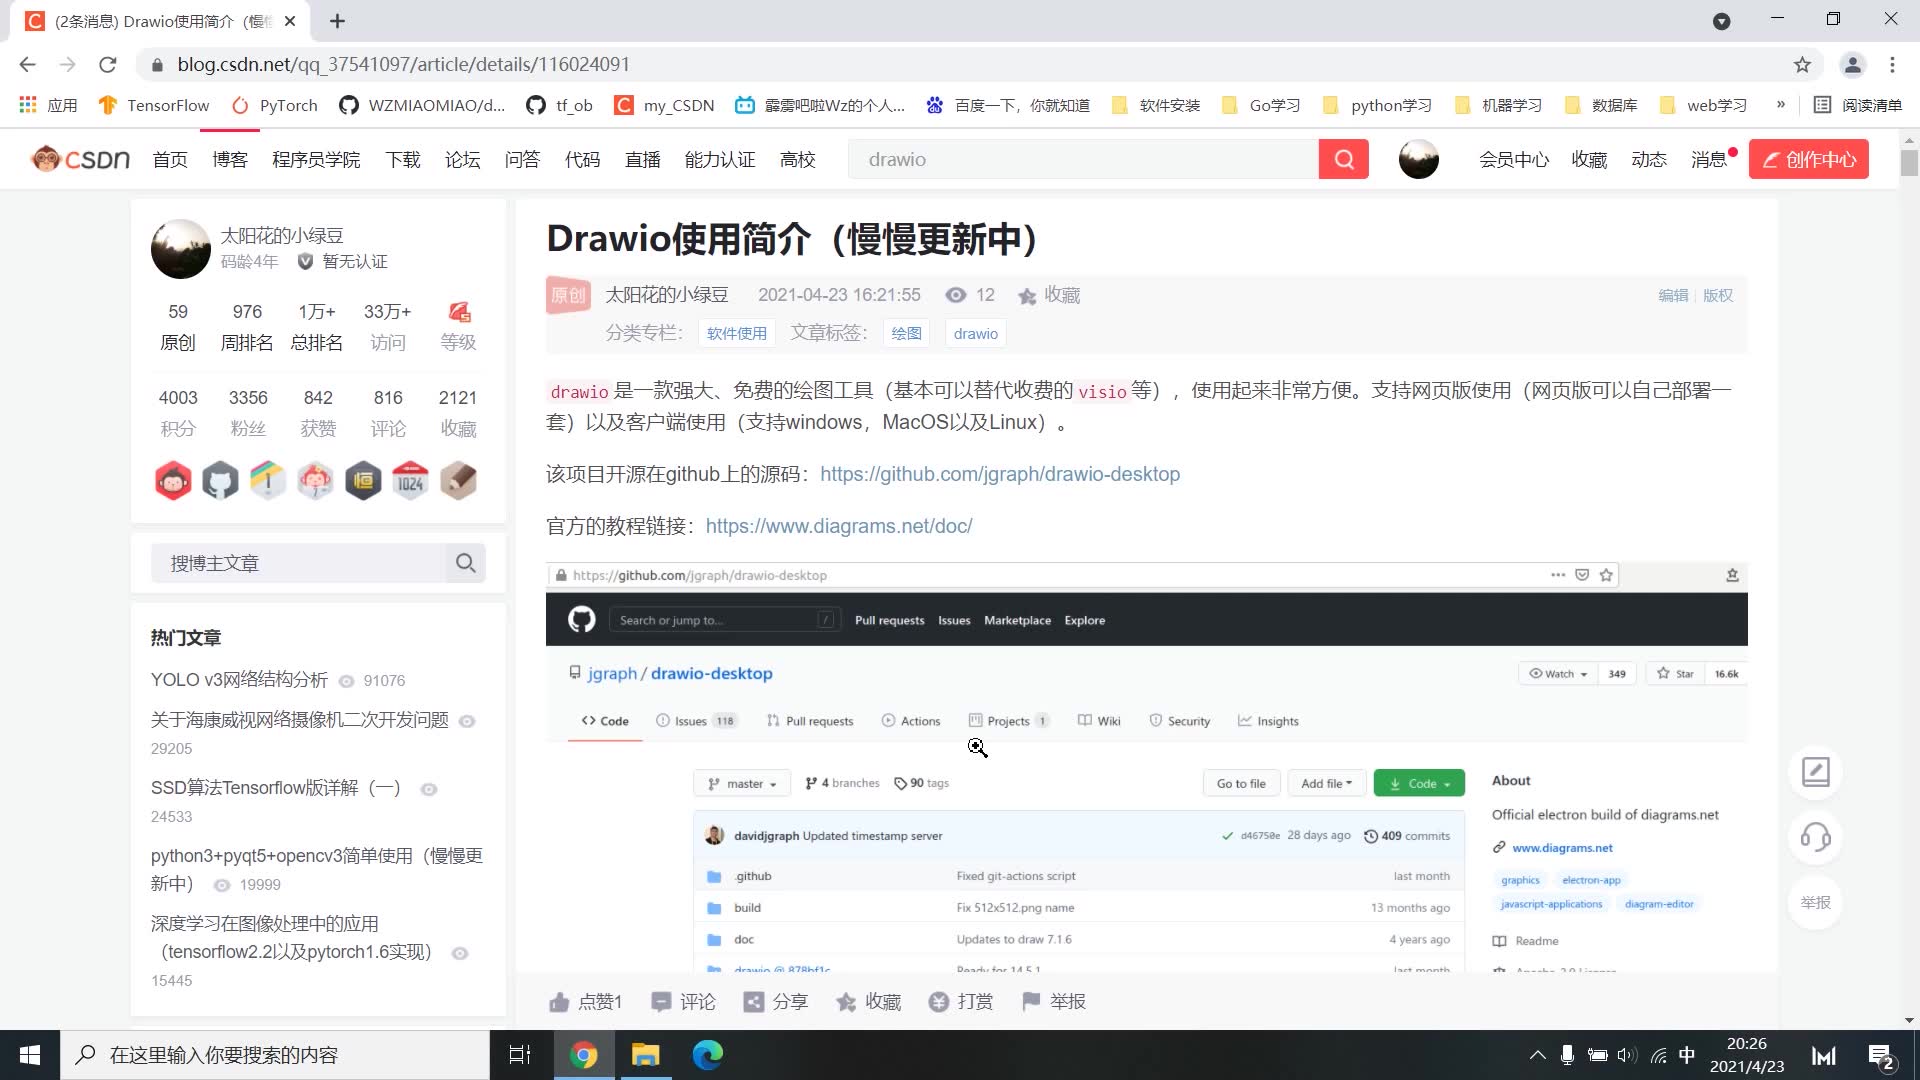Open the 首页 nav item

170,160
